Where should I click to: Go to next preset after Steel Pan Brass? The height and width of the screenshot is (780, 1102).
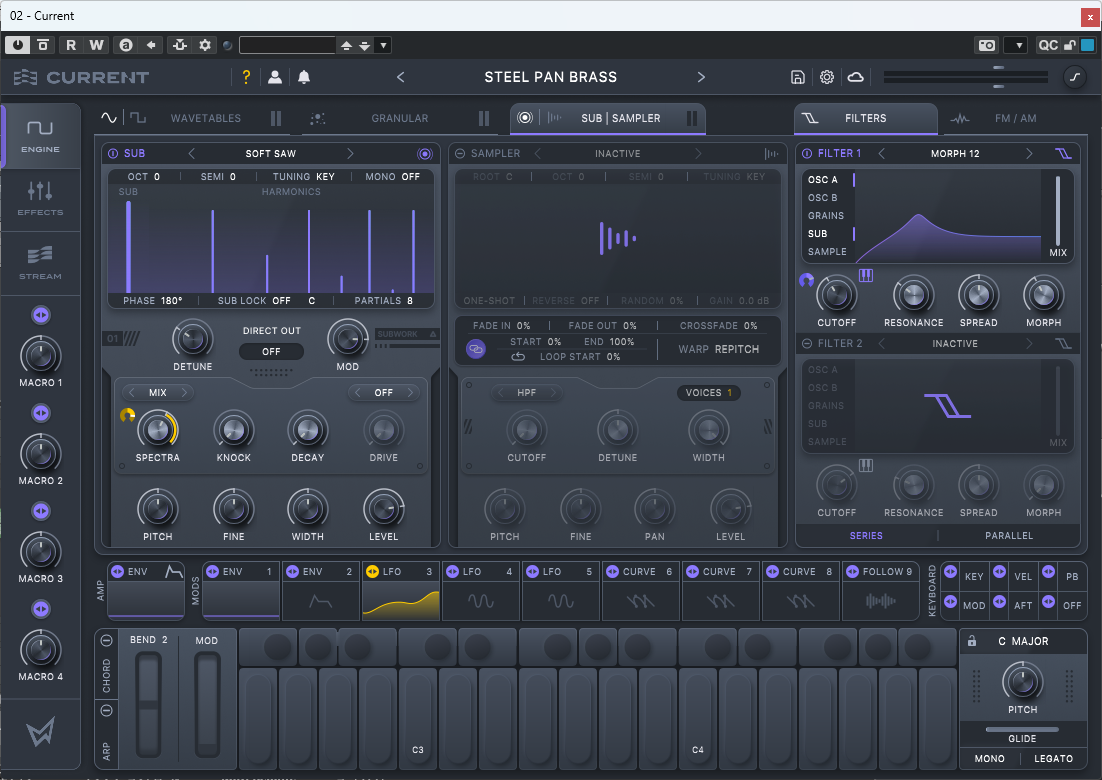701,77
